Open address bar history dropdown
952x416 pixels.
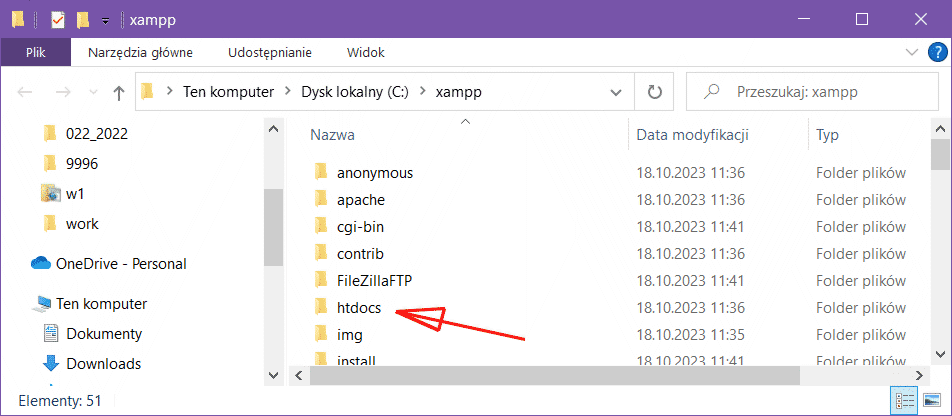click(616, 92)
